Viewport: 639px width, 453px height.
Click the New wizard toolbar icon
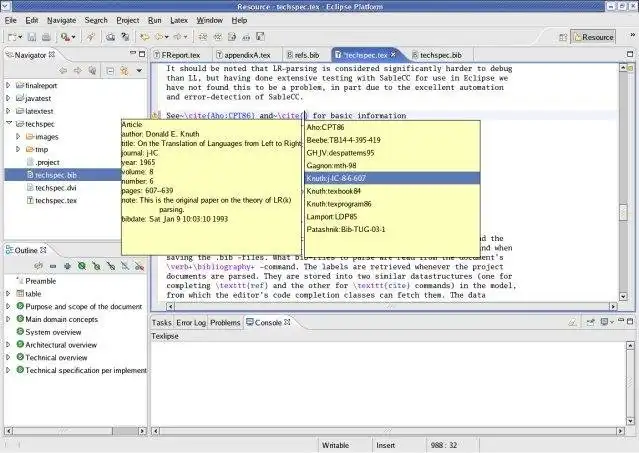(12, 37)
